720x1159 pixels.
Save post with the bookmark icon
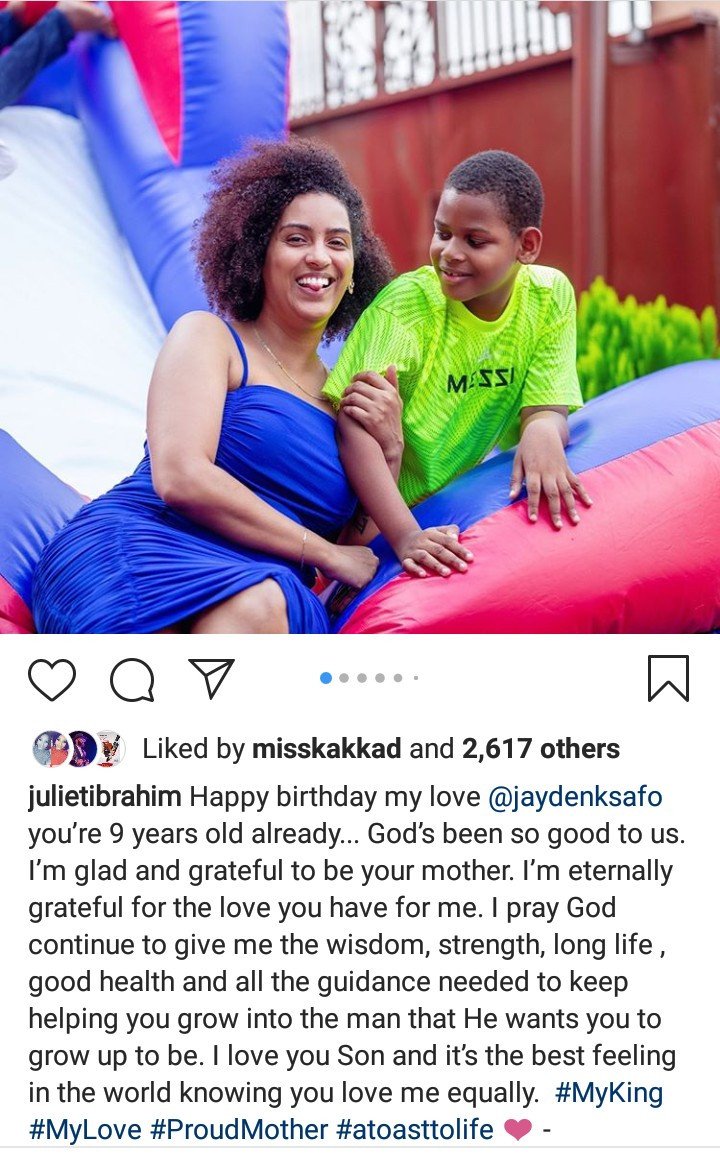tap(668, 678)
